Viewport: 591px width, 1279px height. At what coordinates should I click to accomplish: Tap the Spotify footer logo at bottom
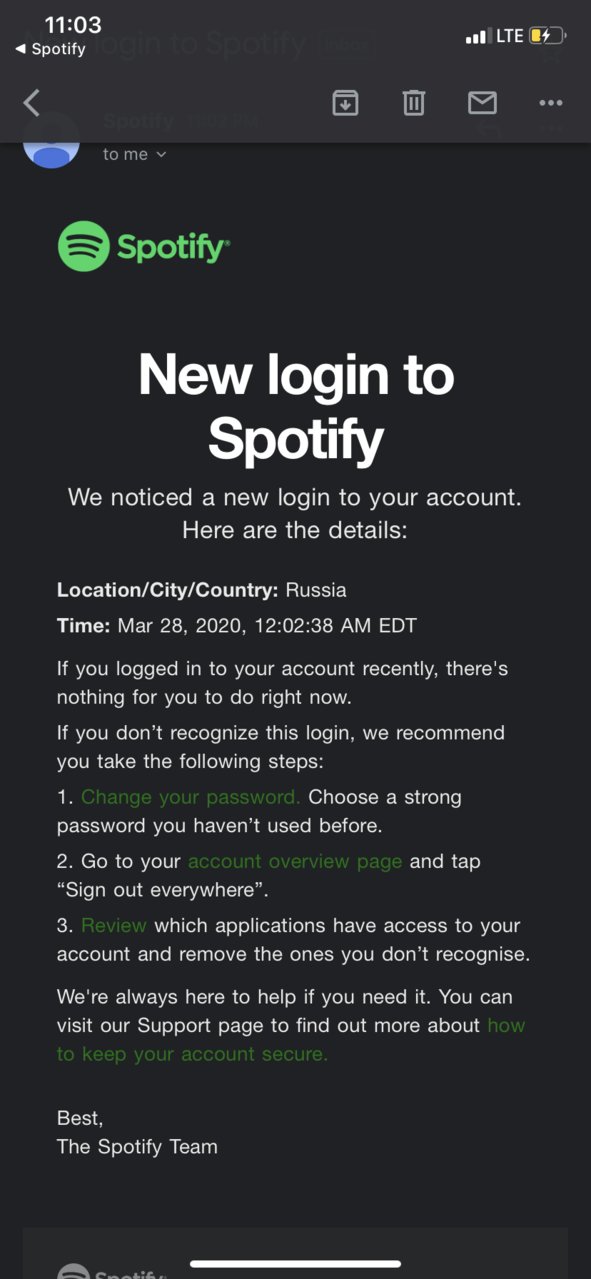112,1270
